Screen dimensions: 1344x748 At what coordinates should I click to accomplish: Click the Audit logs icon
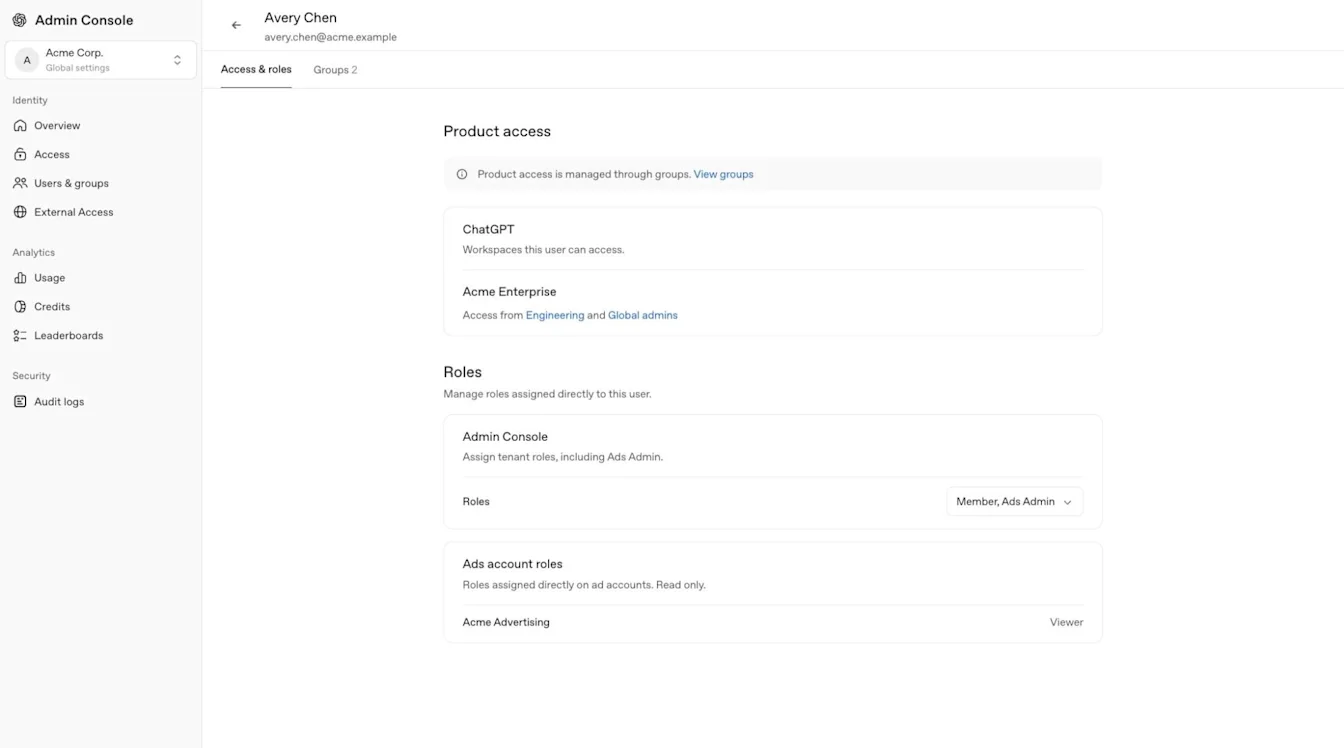(x=20, y=402)
